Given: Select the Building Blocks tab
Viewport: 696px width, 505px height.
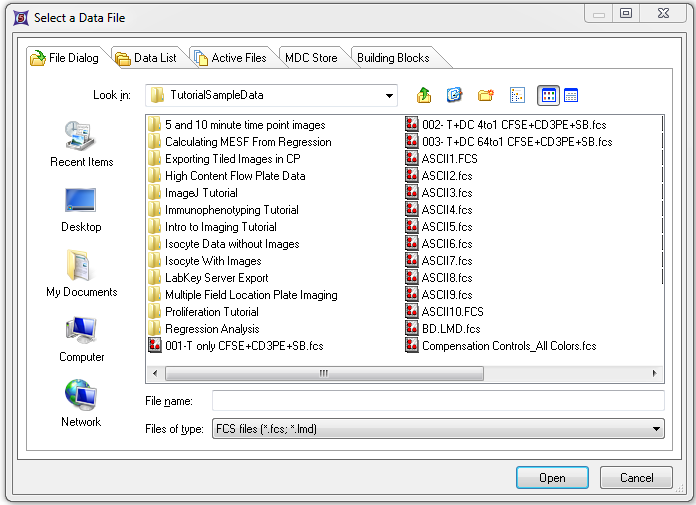Looking at the screenshot, I should point(393,58).
